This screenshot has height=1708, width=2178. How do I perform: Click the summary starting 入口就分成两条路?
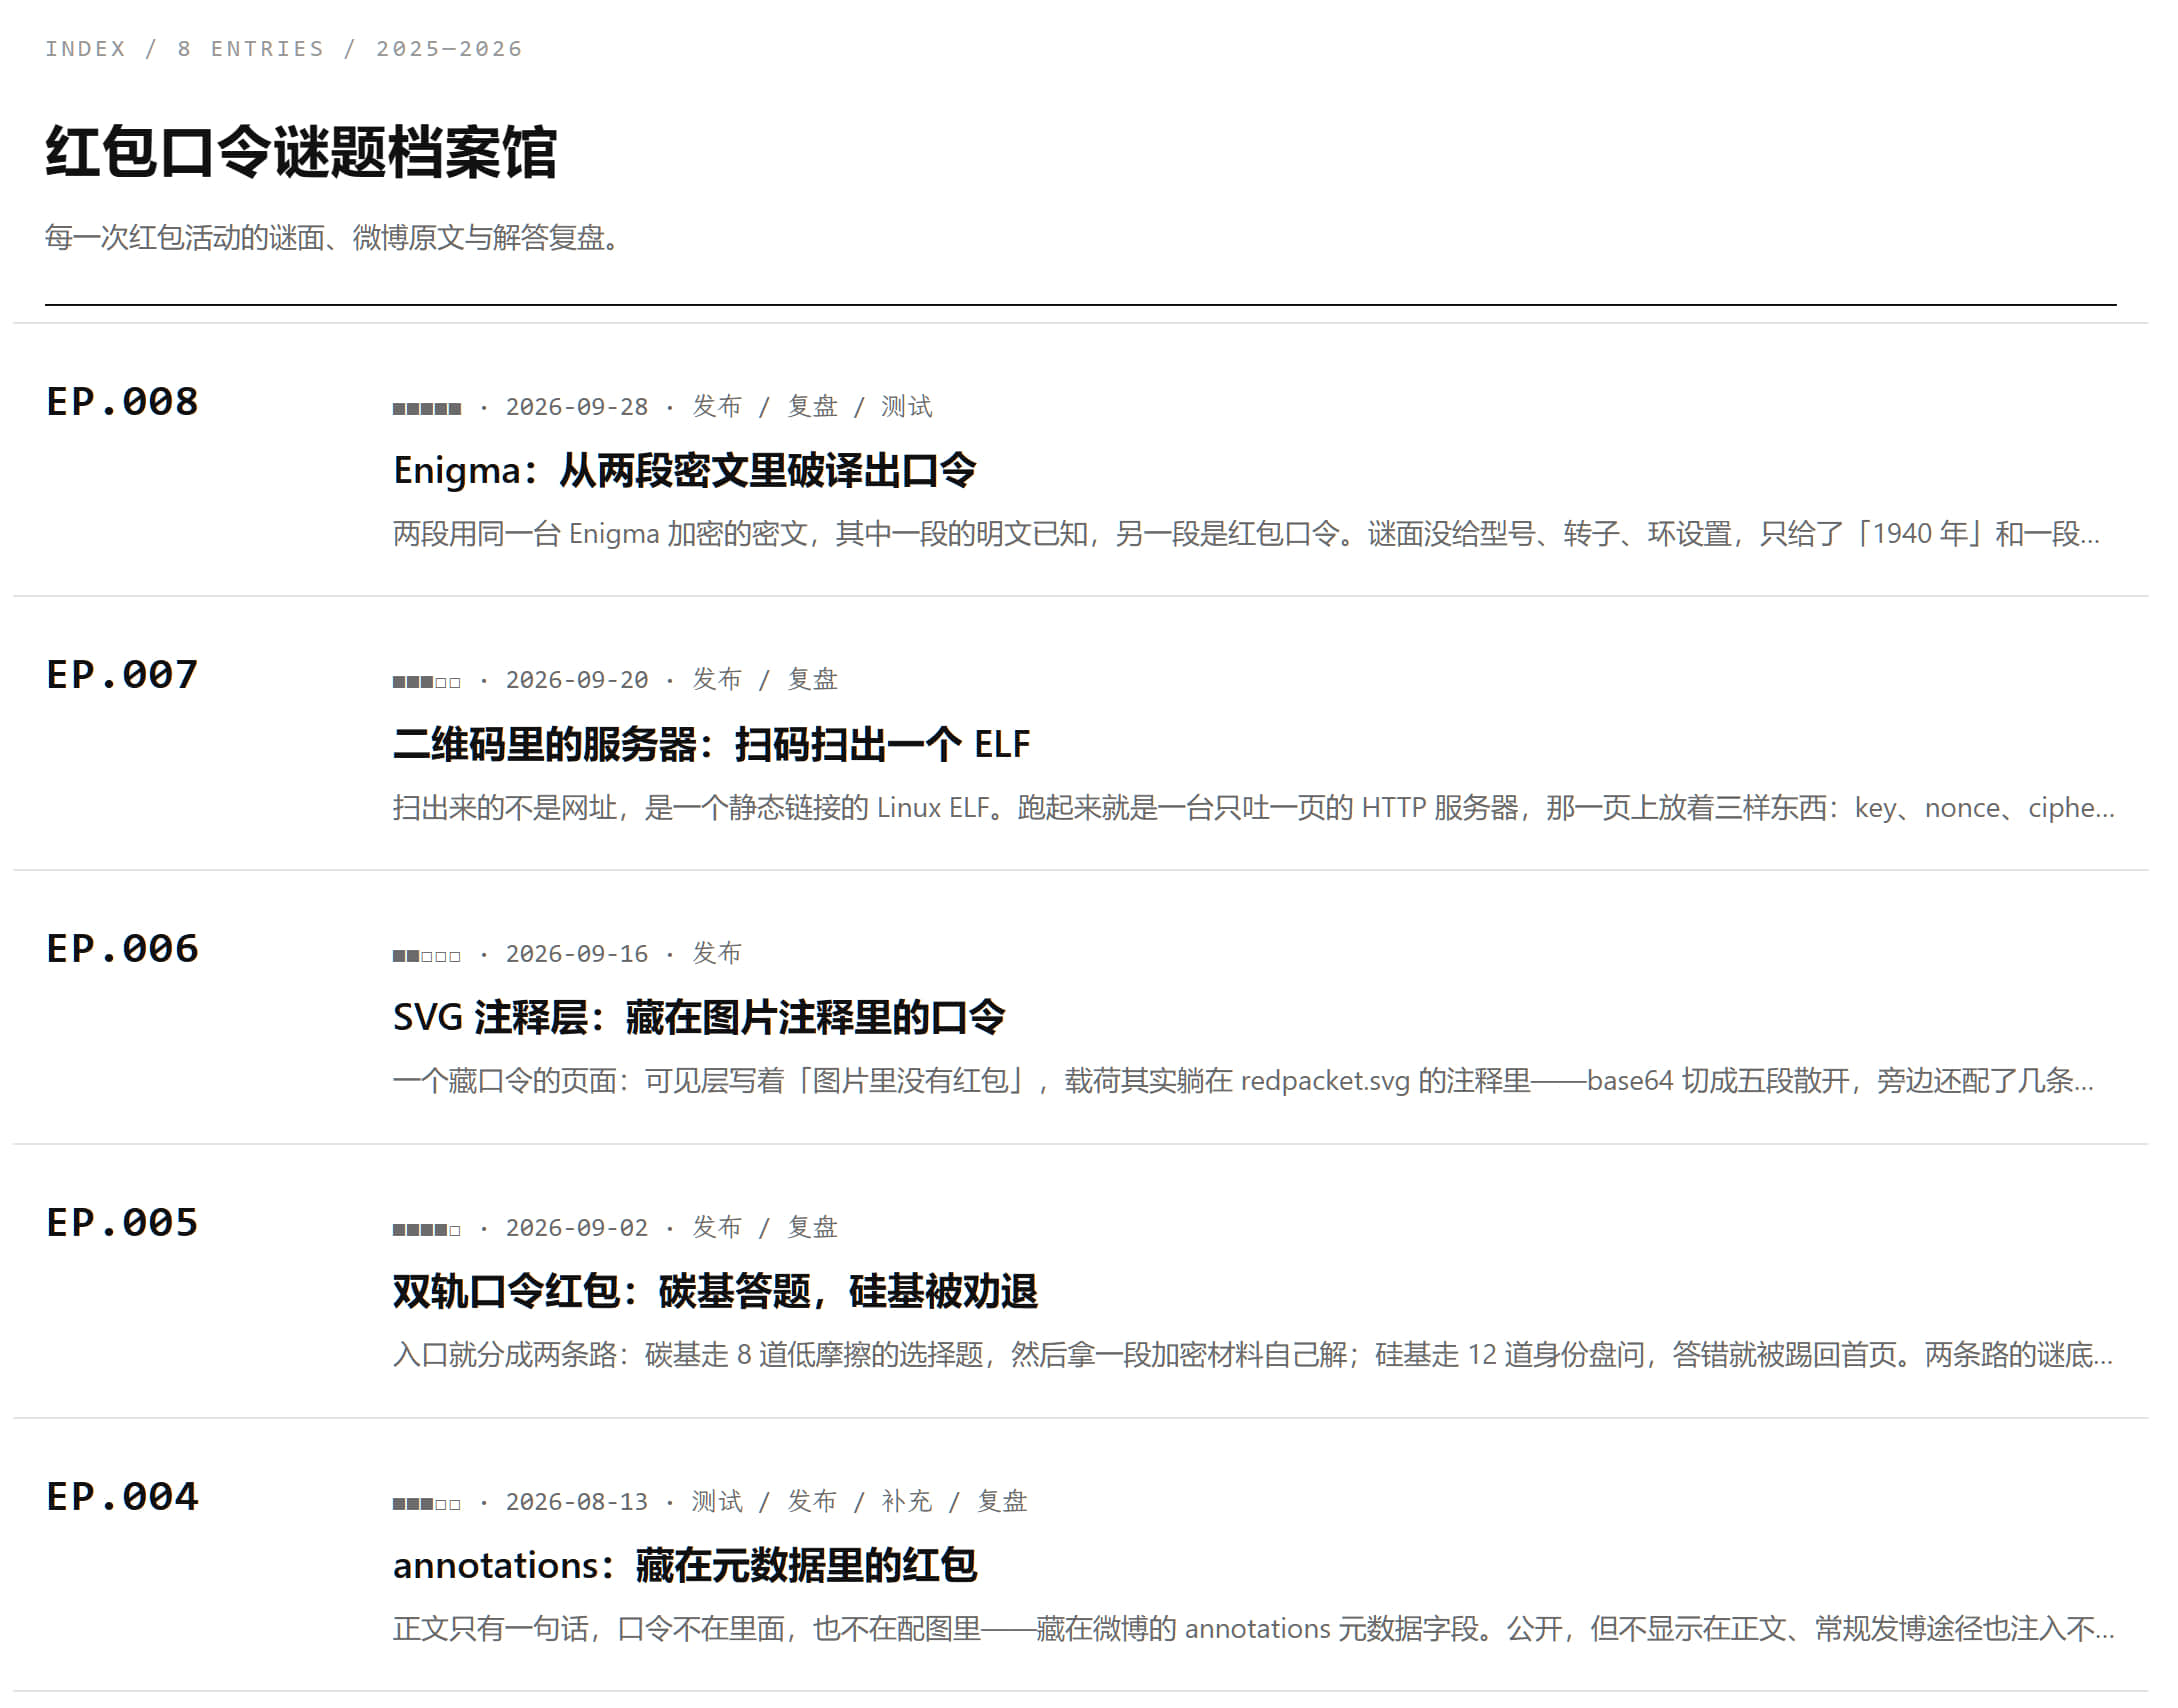(x=1253, y=1355)
